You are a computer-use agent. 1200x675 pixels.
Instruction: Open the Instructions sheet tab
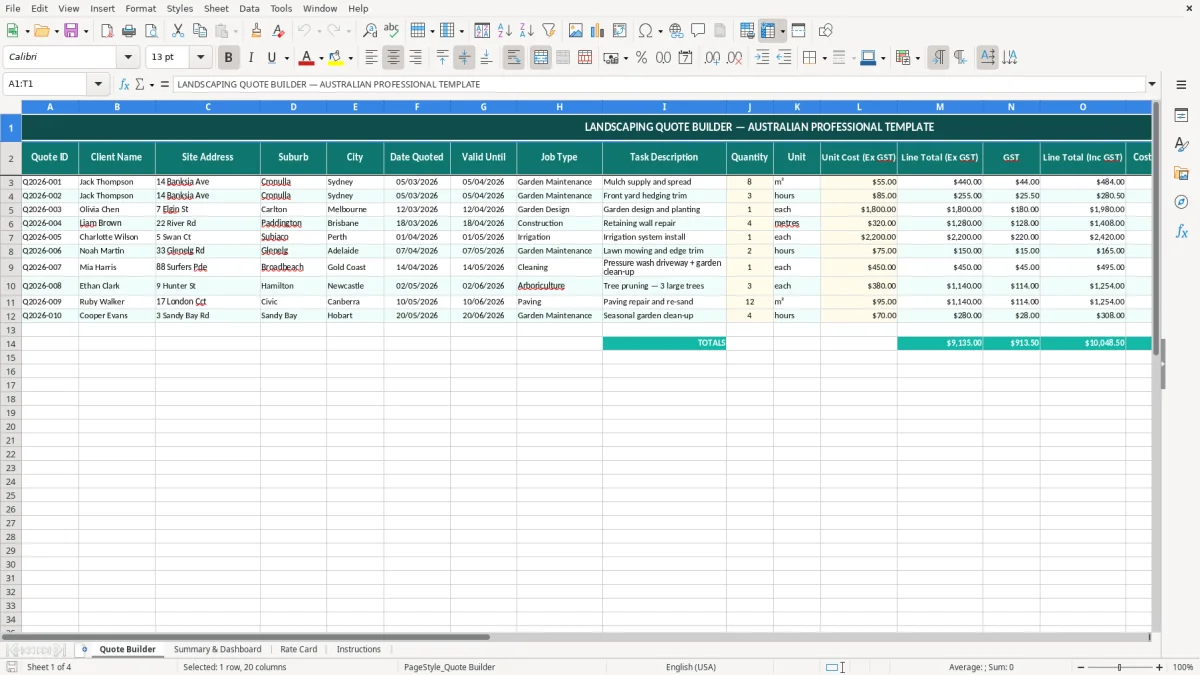pyautogui.click(x=359, y=650)
